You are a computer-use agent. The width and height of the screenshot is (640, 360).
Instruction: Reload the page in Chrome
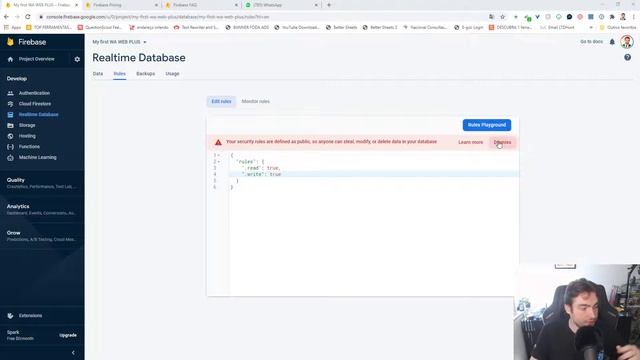pyautogui.click(x=28, y=17)
